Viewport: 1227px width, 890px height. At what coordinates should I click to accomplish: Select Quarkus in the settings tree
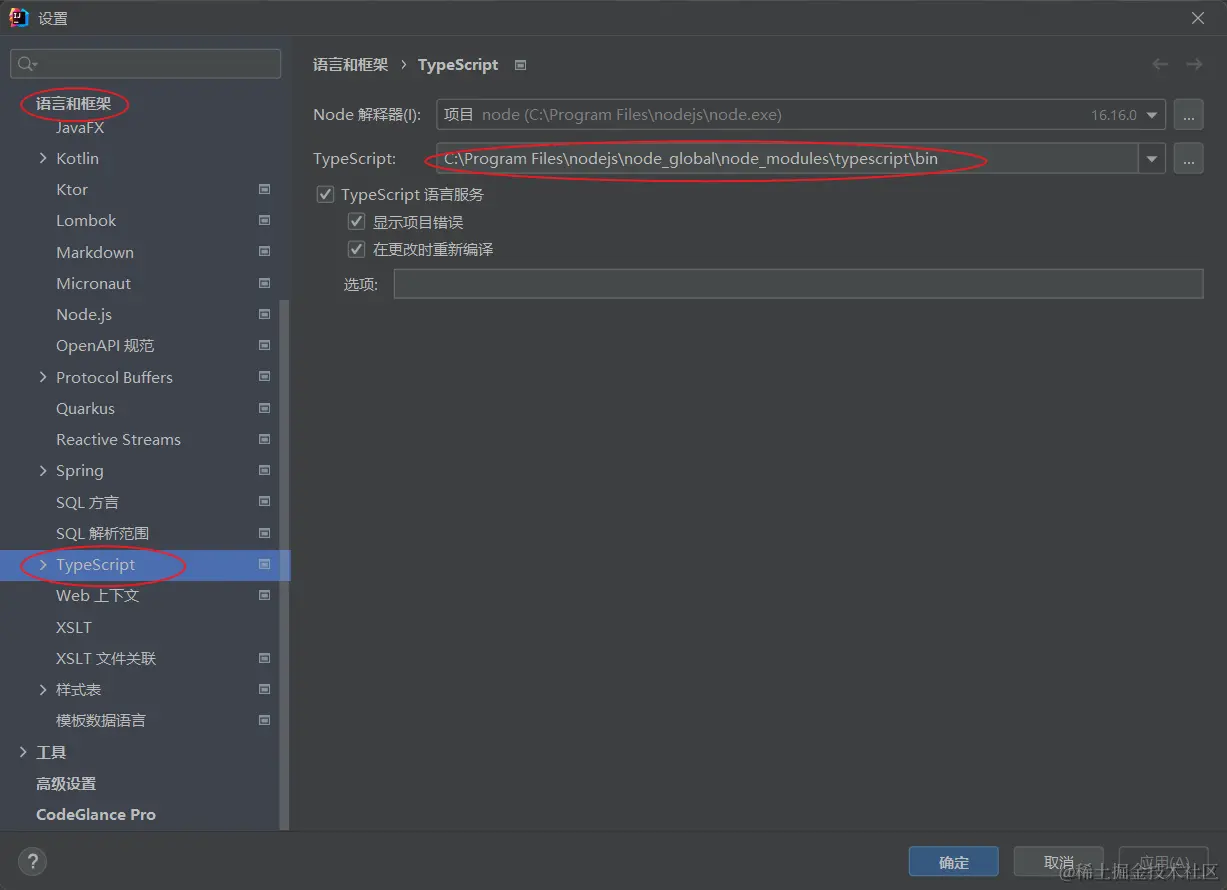85,408
